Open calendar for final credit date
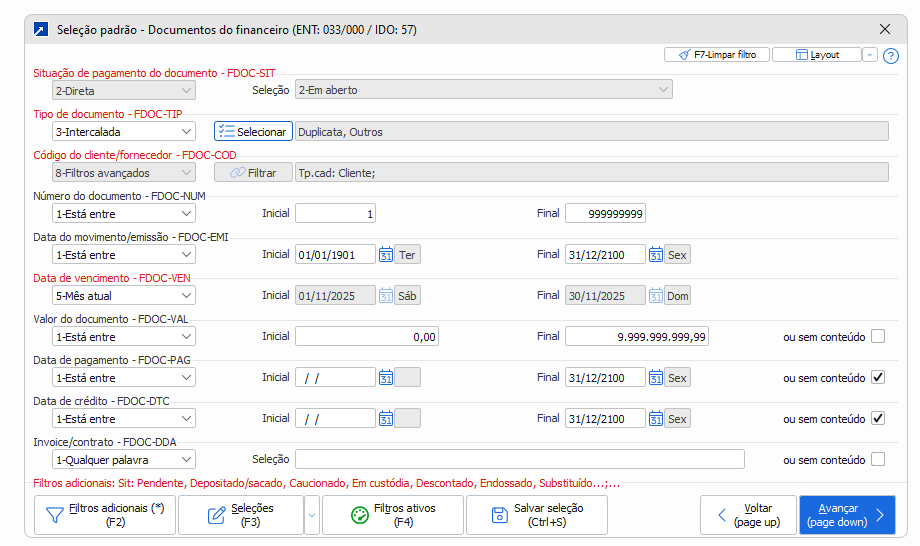Screen dimensions: 920x546 point(656,419)
